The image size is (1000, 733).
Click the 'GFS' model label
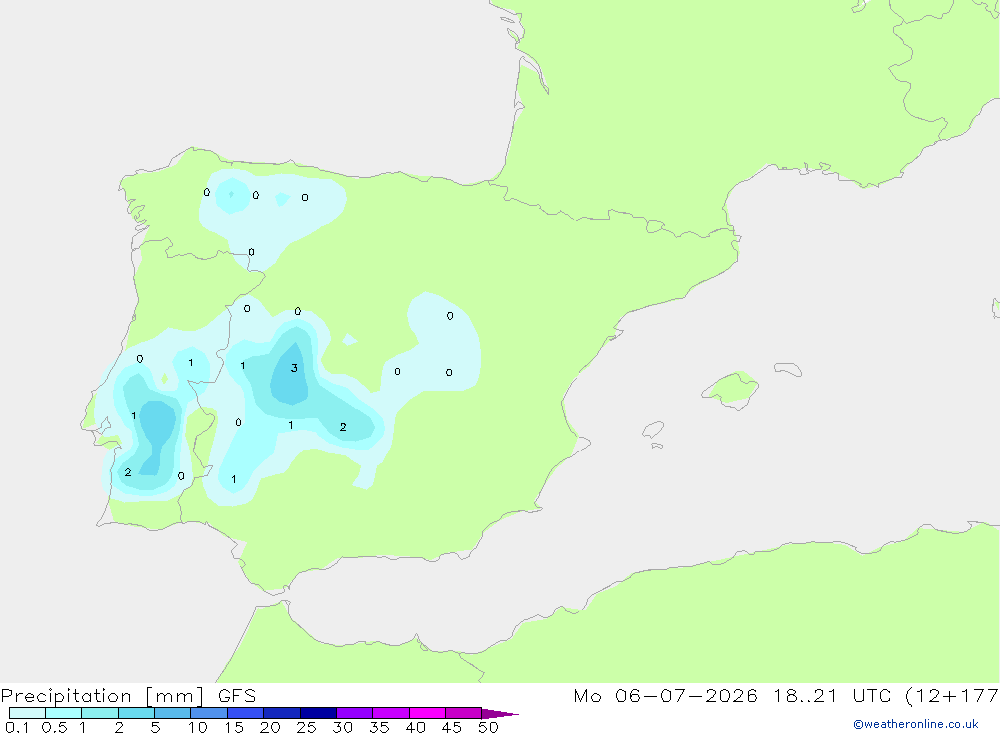237,695
